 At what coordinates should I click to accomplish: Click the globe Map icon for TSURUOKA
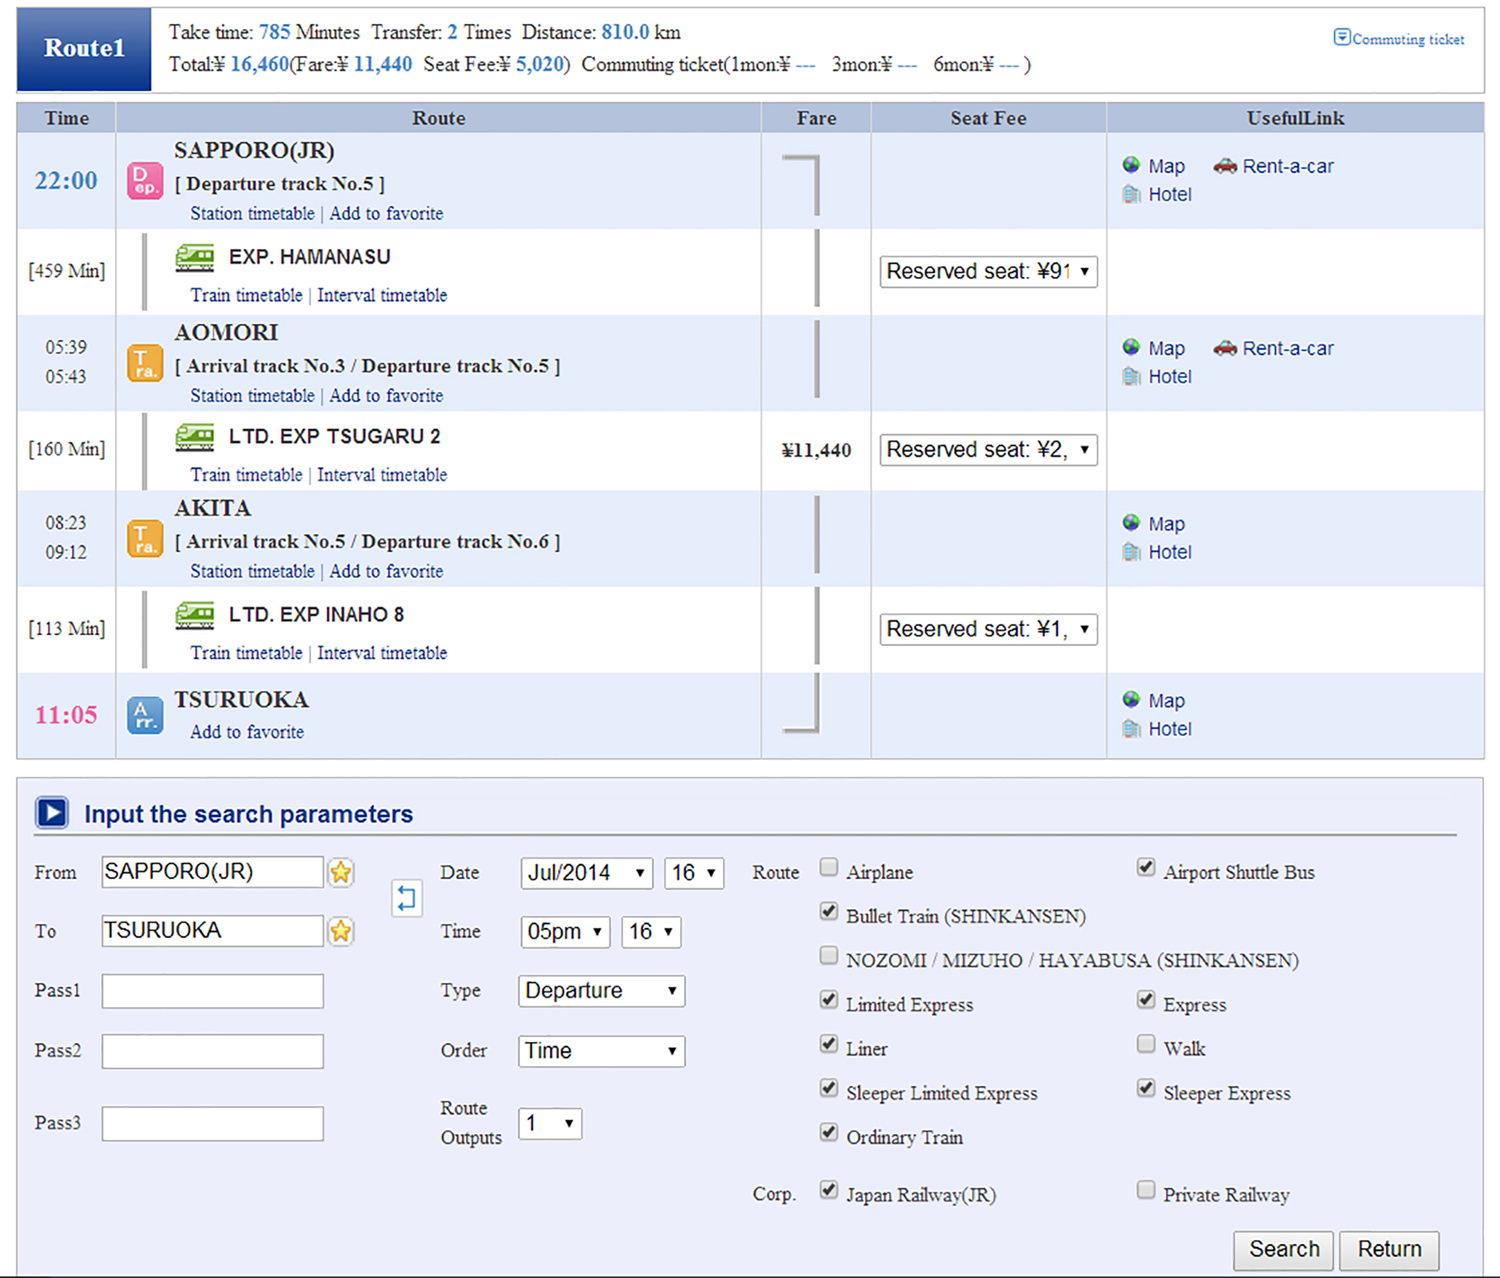[x=1131, y=699]
